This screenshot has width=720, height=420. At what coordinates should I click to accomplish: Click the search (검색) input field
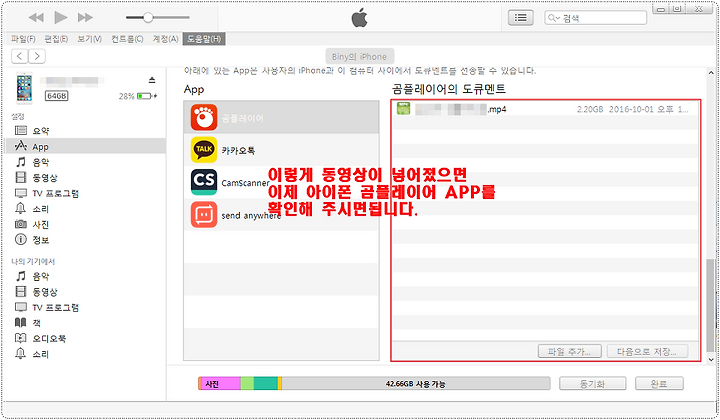[596, 18]
